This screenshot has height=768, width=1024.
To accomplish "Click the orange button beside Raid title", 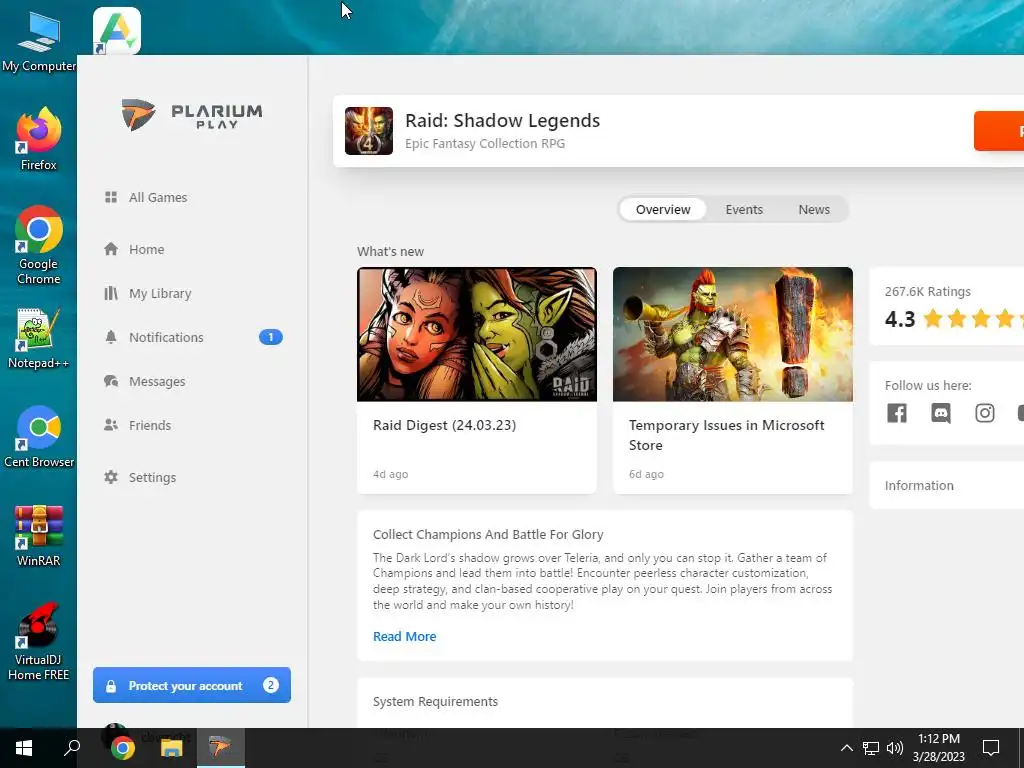I will [x=999, y=131].
